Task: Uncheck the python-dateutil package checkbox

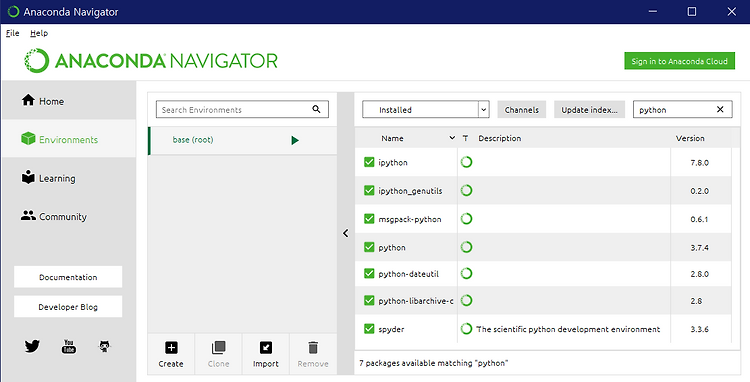Action: click(x=369, y=273)
